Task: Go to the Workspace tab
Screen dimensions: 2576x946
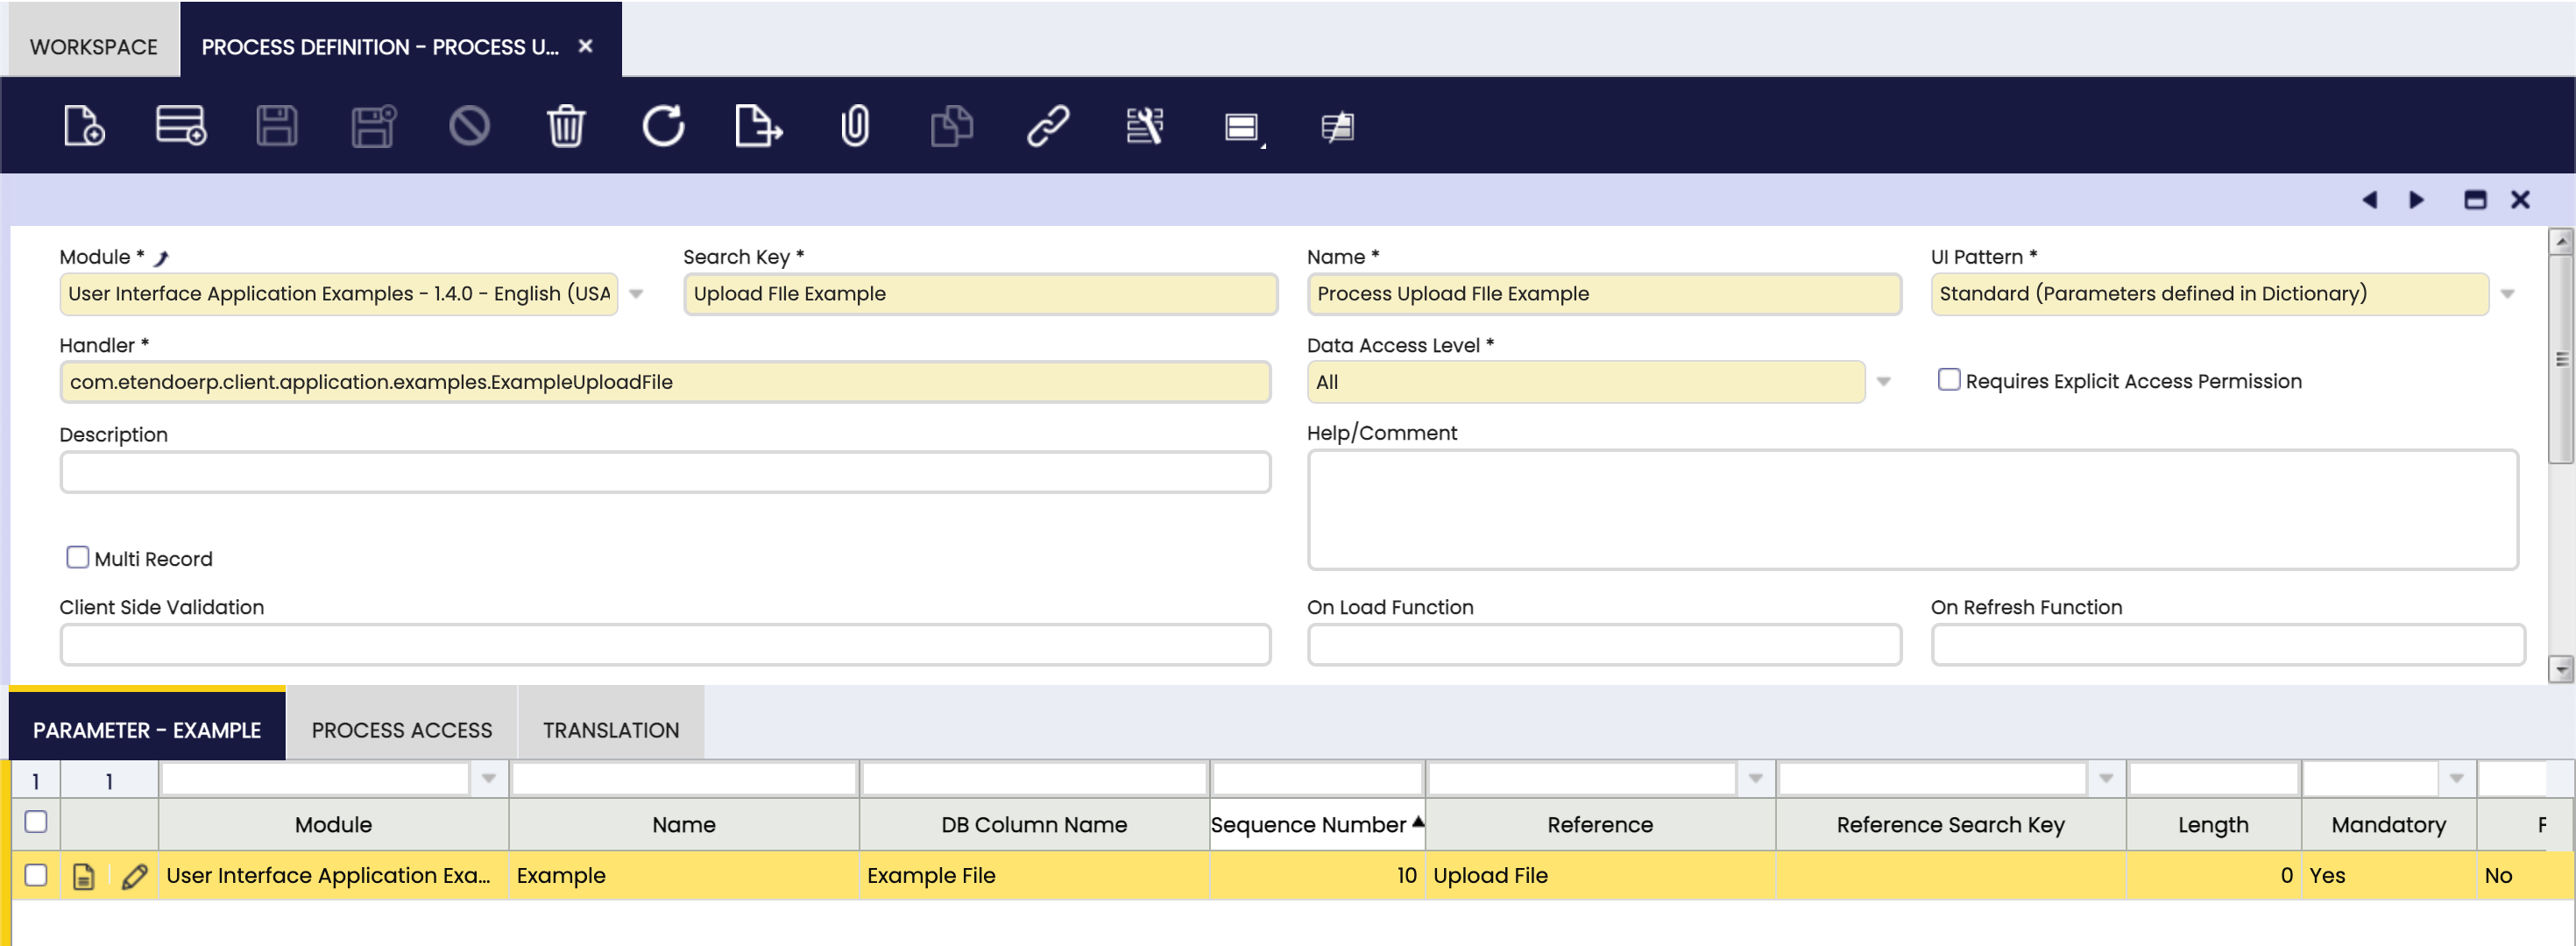Action: point(93,47)
